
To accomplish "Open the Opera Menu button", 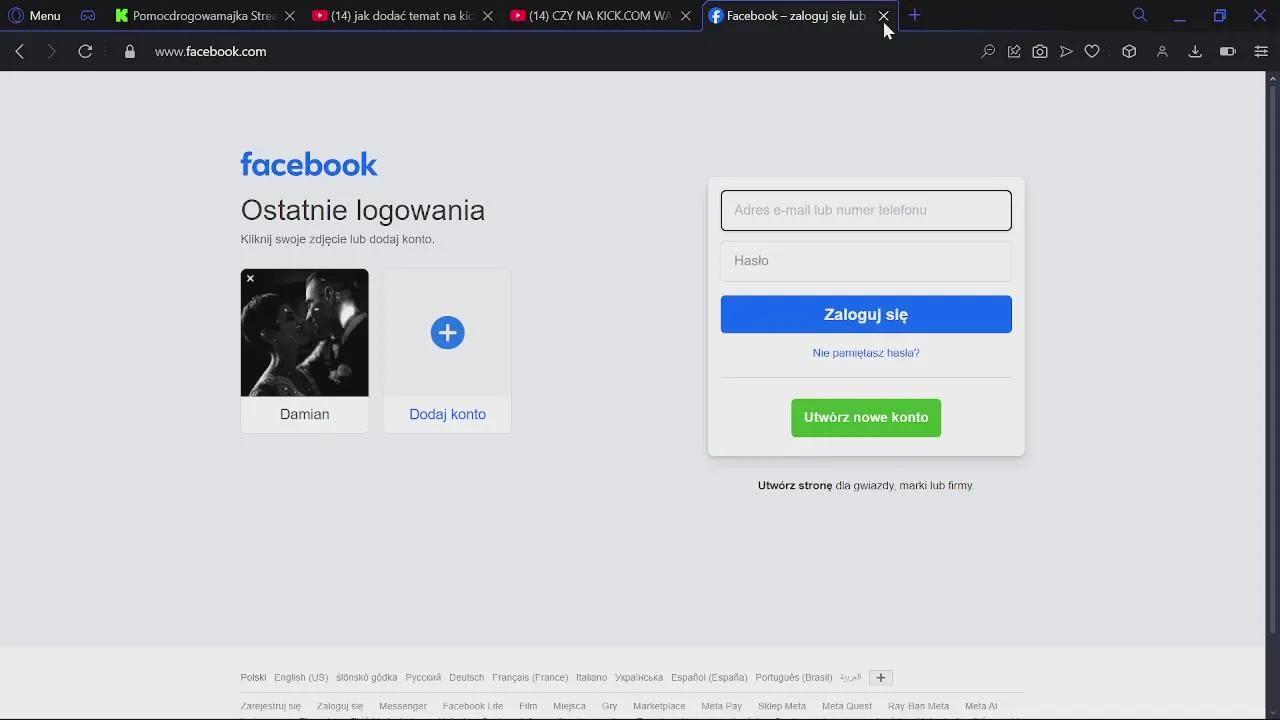I will (35, 16).
